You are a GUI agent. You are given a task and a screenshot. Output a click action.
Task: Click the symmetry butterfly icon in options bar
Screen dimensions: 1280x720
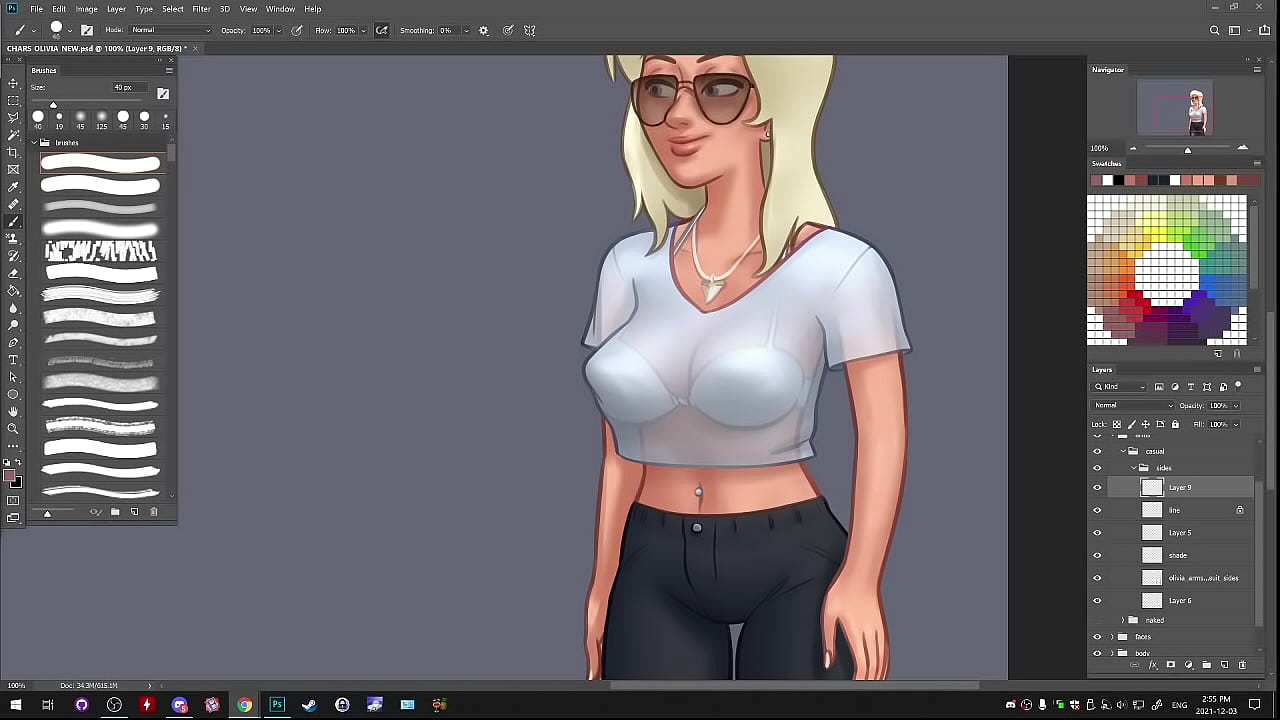530,30
